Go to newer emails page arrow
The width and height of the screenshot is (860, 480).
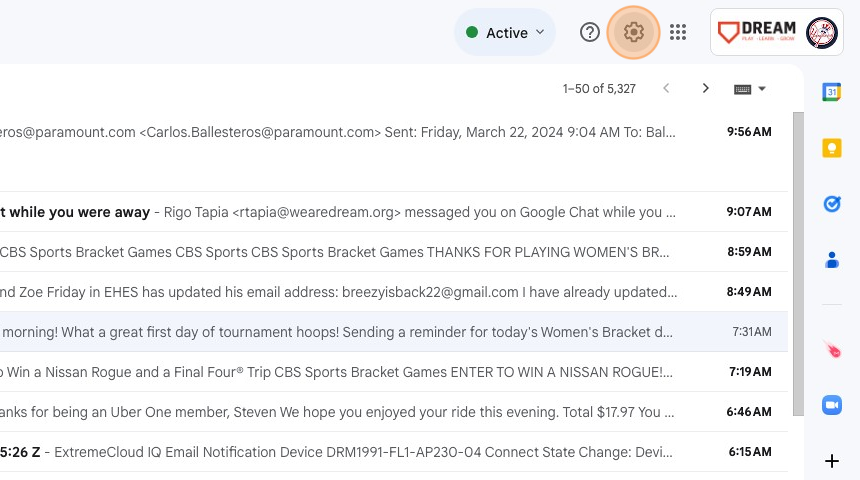[666, 88]
